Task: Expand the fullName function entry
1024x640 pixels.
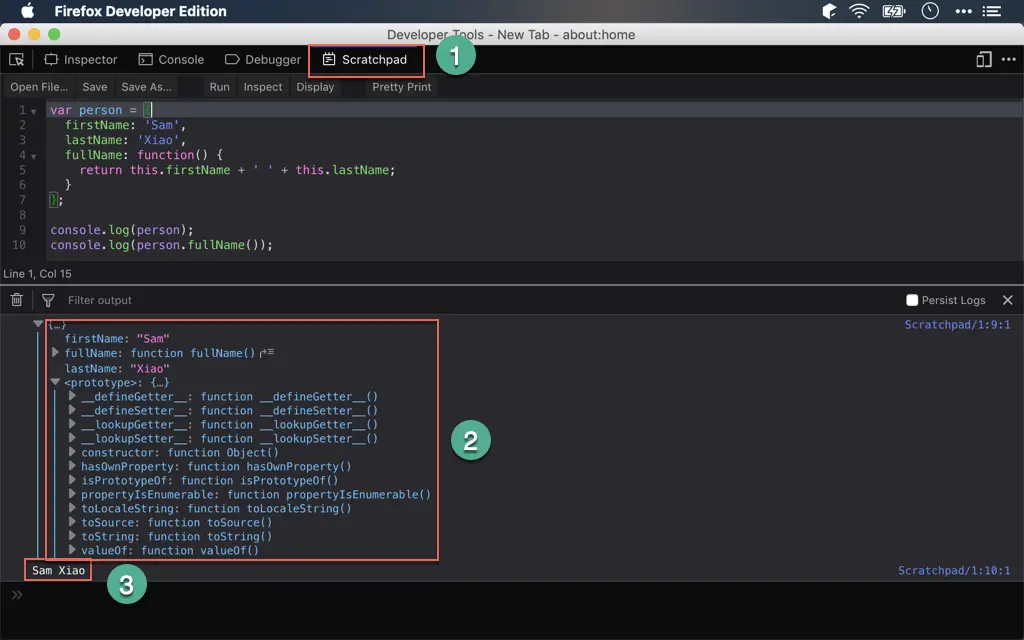Action: [55, 353]
